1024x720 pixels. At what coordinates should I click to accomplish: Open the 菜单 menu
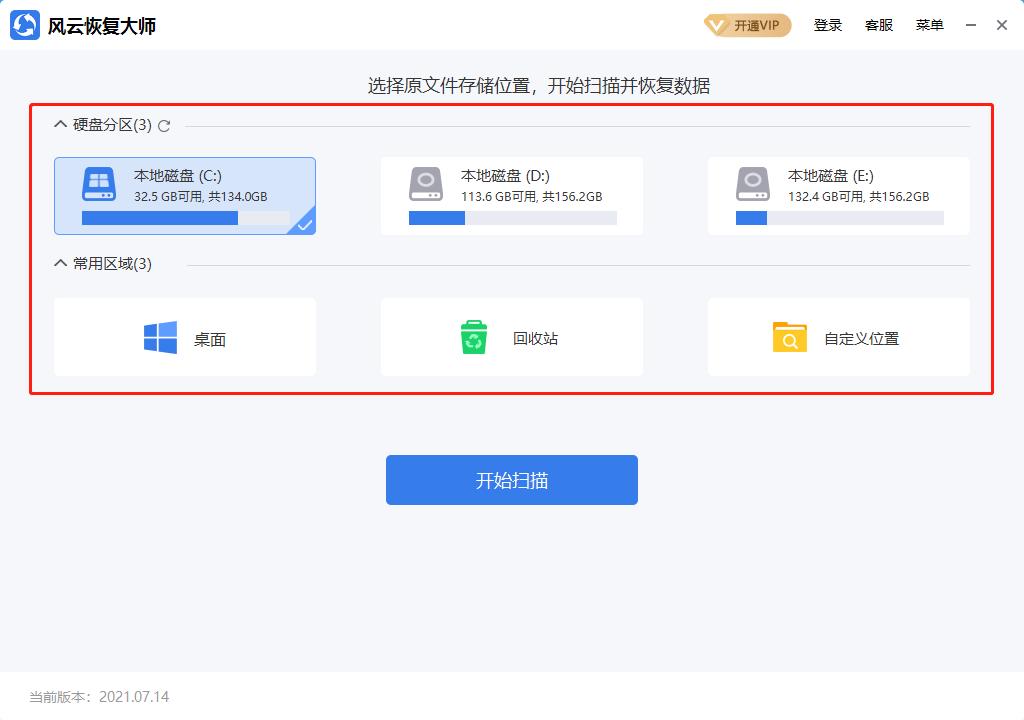coord(930,25)
